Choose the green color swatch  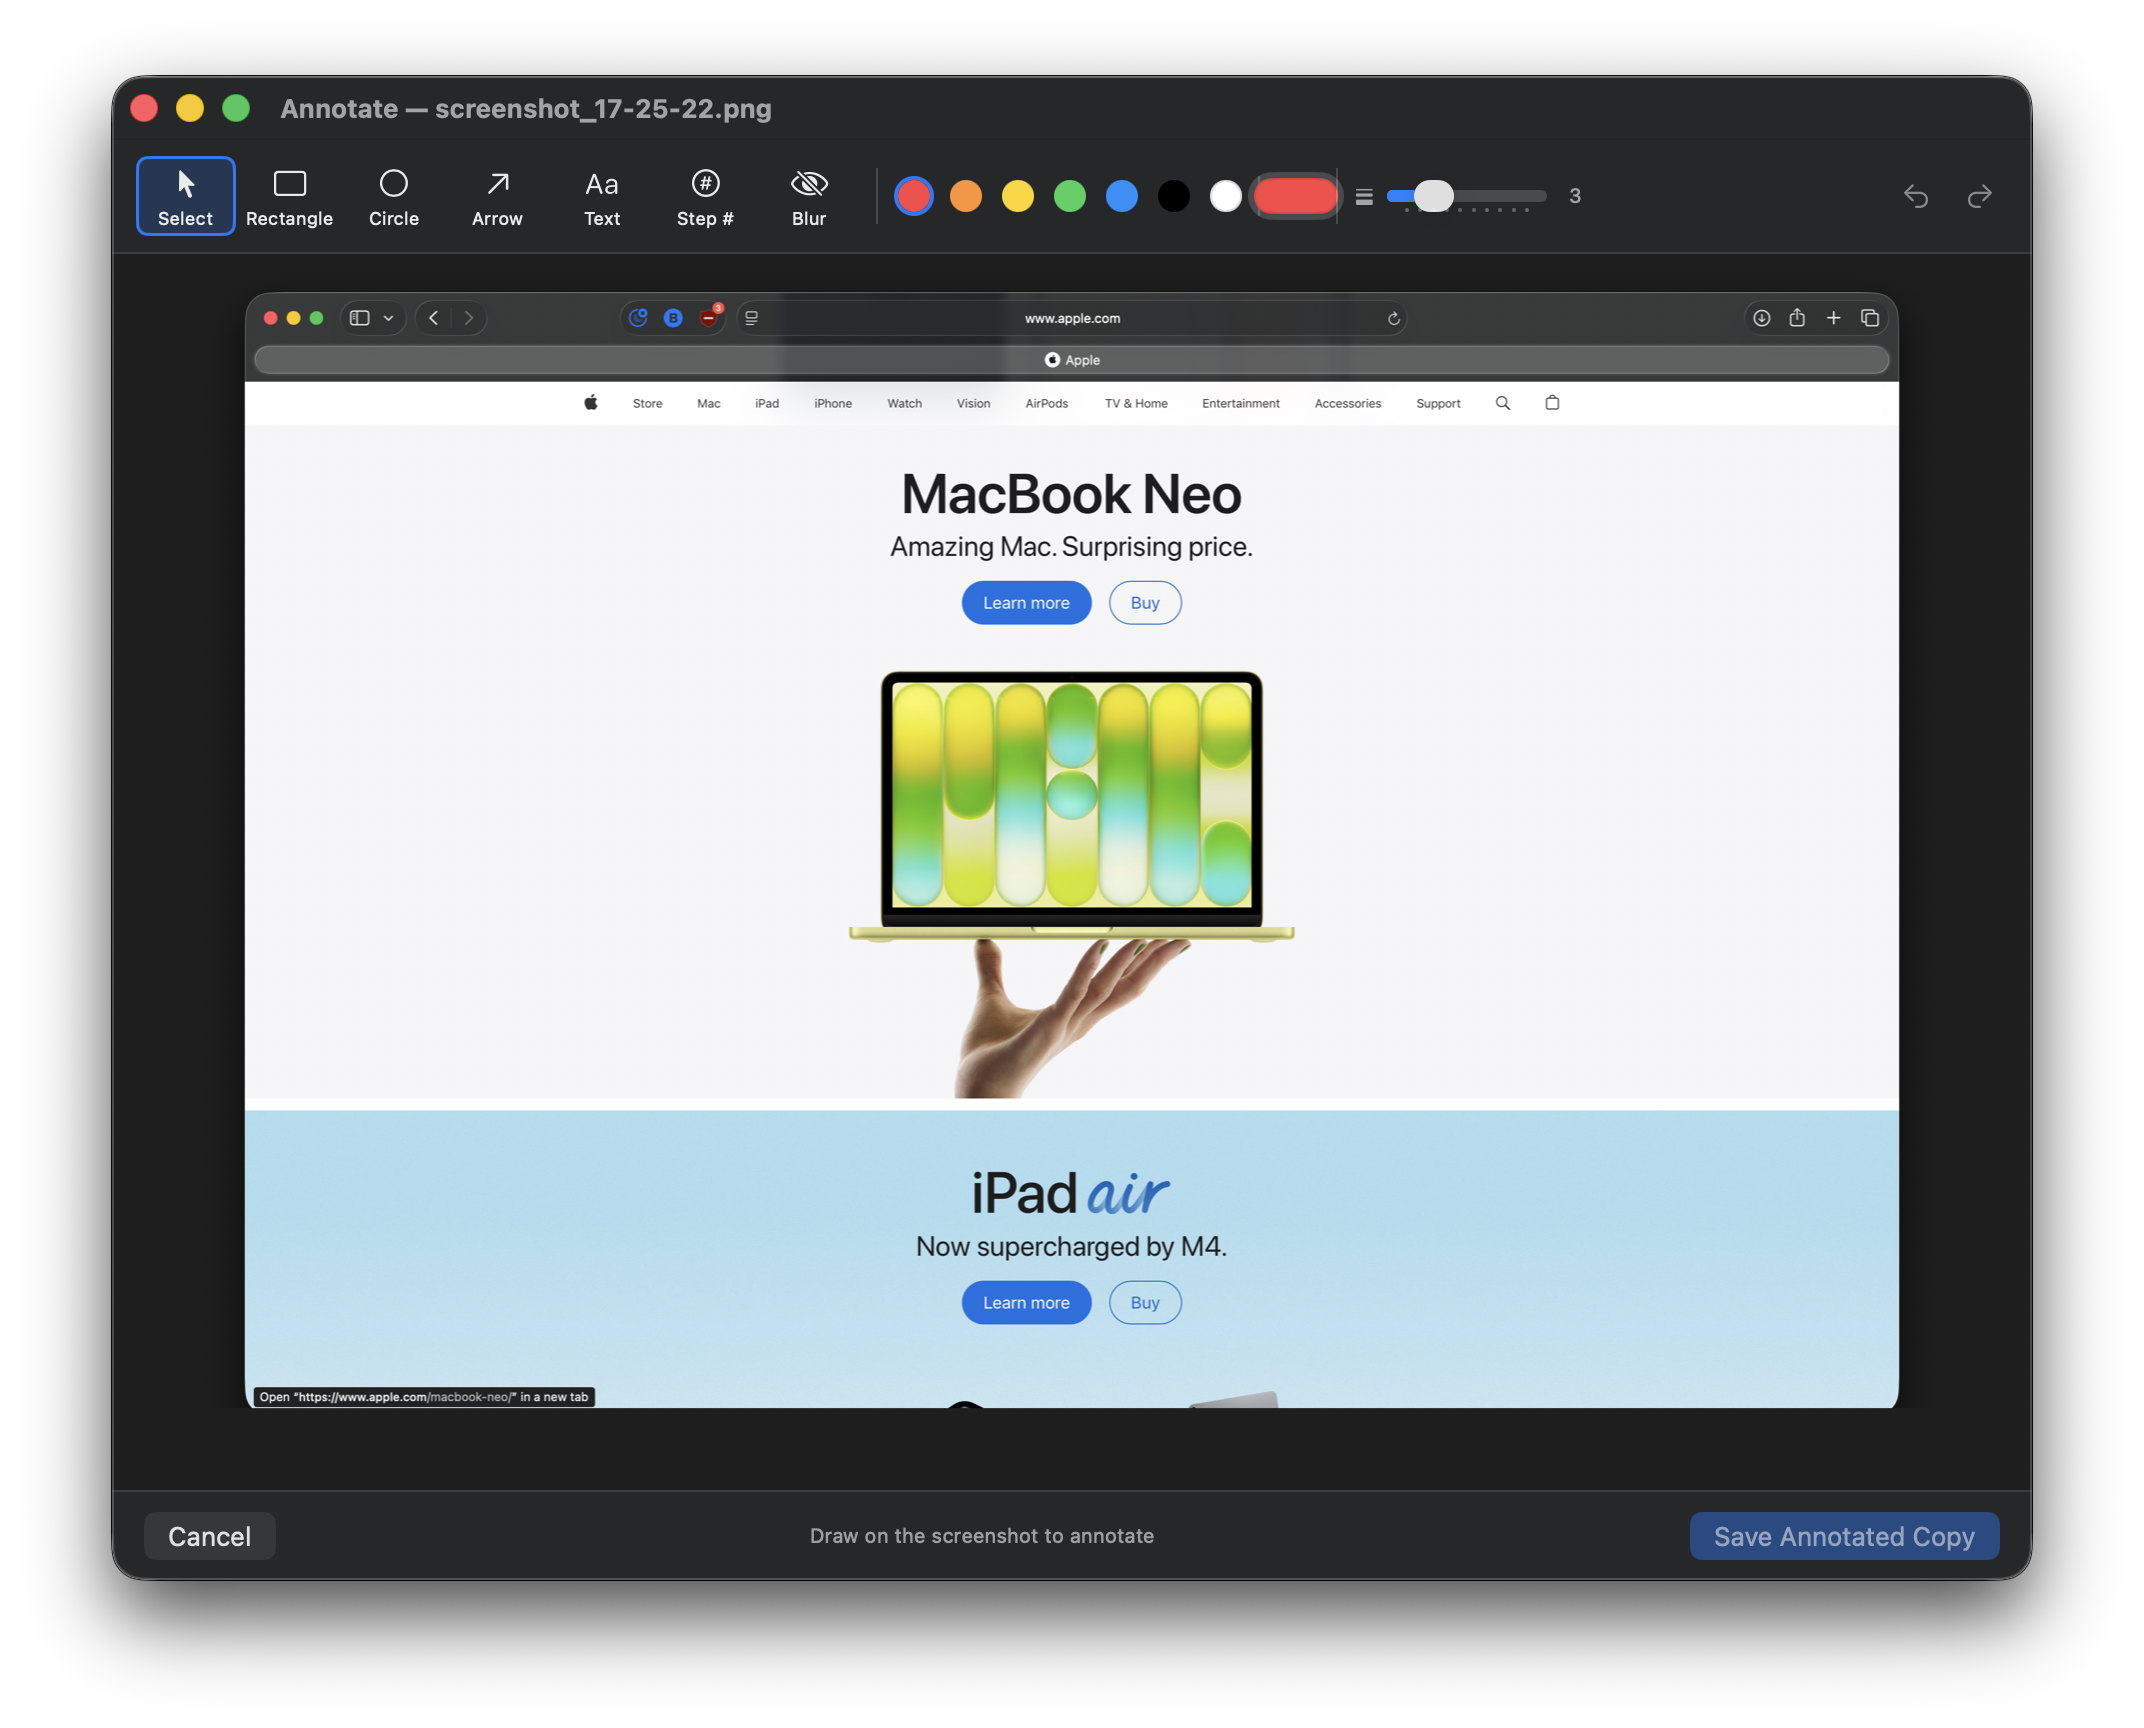click(x=1069, y=196)
